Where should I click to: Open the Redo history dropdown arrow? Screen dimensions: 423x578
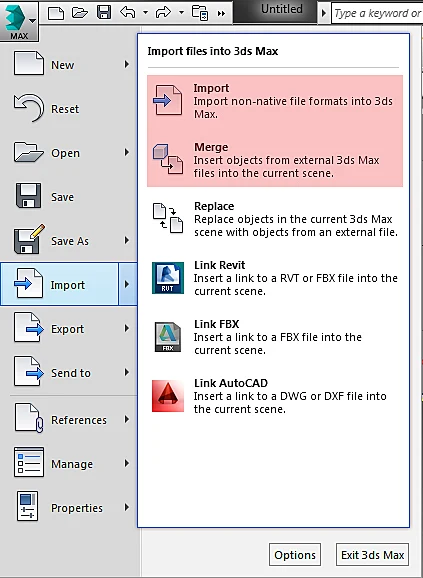(x=181, y=13)
